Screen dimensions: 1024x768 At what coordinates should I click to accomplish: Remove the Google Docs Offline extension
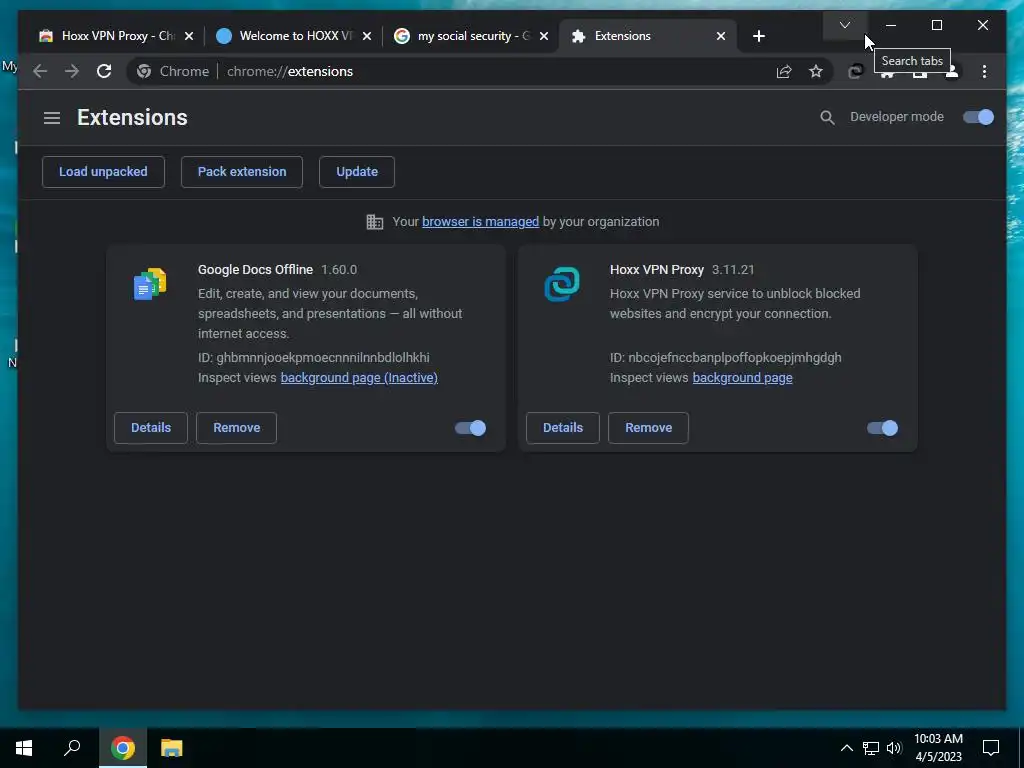point(236,428)
